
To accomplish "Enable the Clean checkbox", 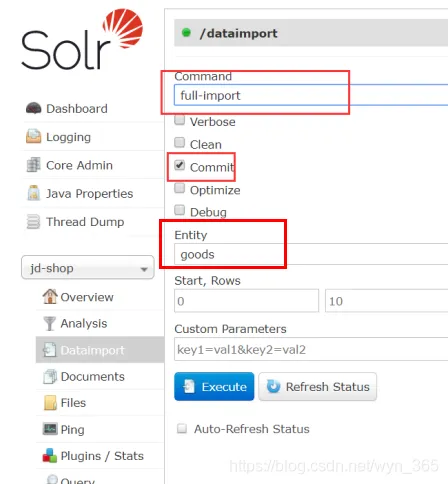I will [x=180, y=143].
